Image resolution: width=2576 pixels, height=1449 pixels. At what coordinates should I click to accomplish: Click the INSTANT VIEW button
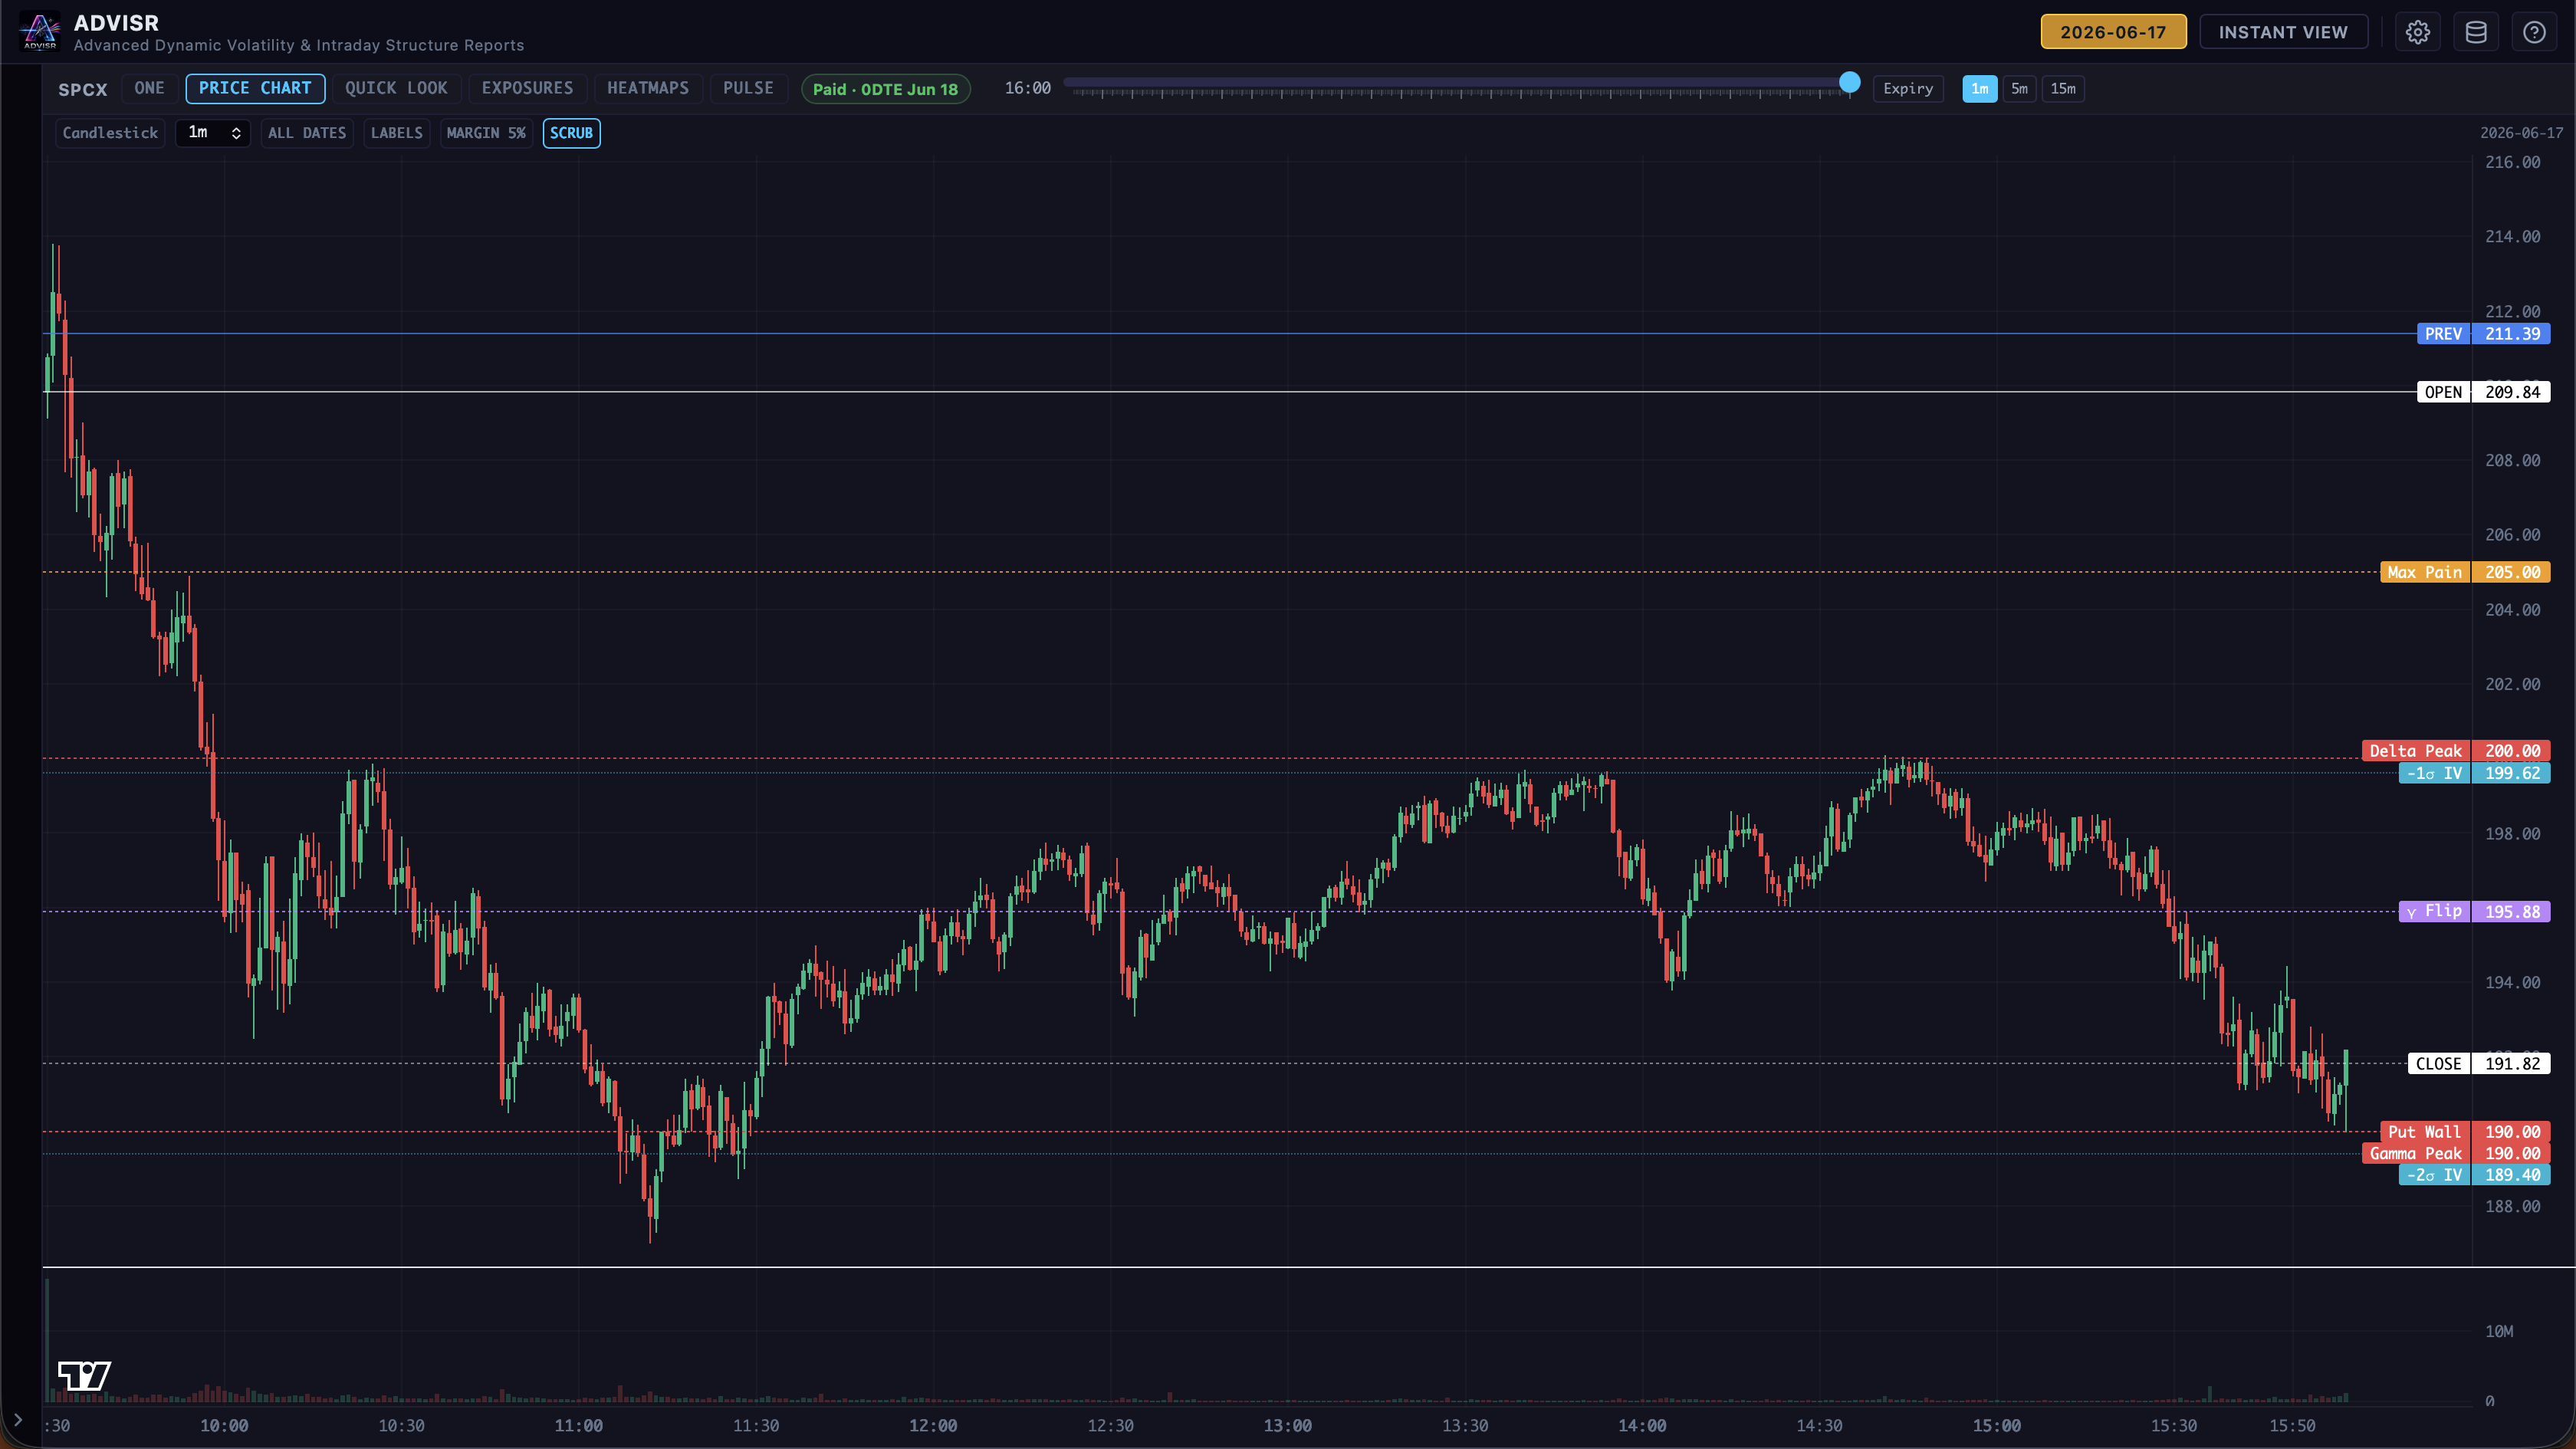[2282, 32]
